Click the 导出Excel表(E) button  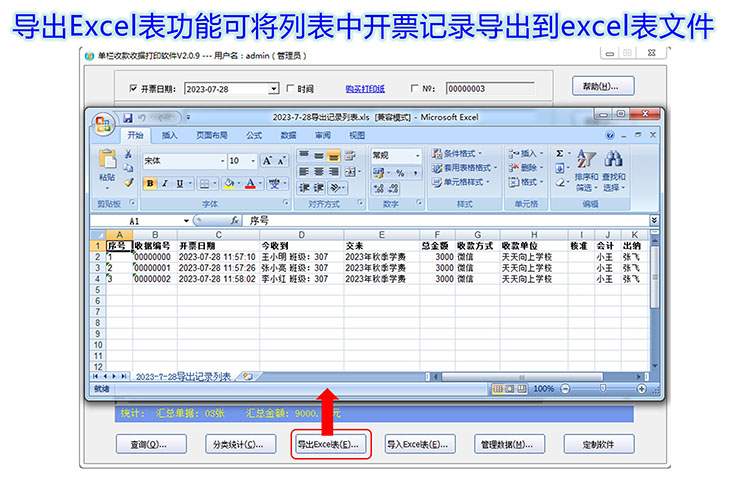(330, 443)
